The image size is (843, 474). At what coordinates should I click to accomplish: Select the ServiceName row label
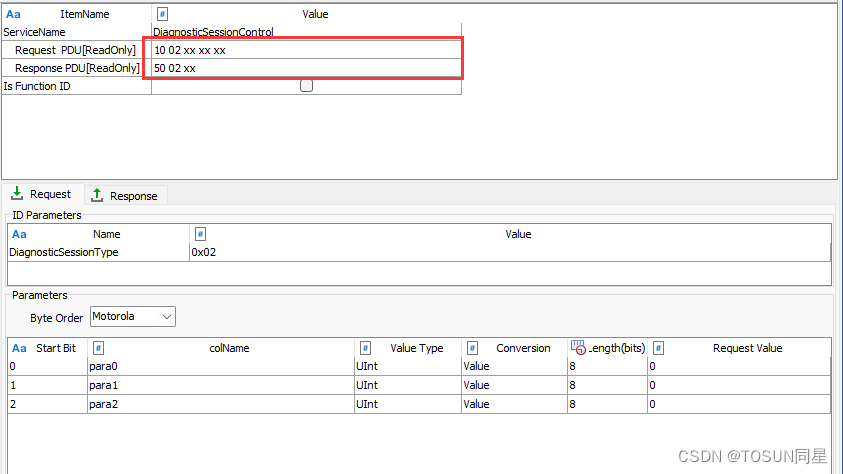[34, 32]
